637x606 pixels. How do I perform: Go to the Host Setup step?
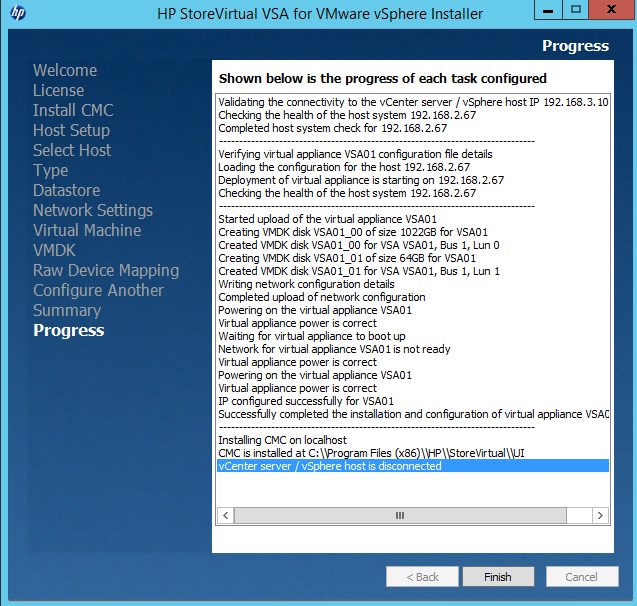(x=71, y=130)
